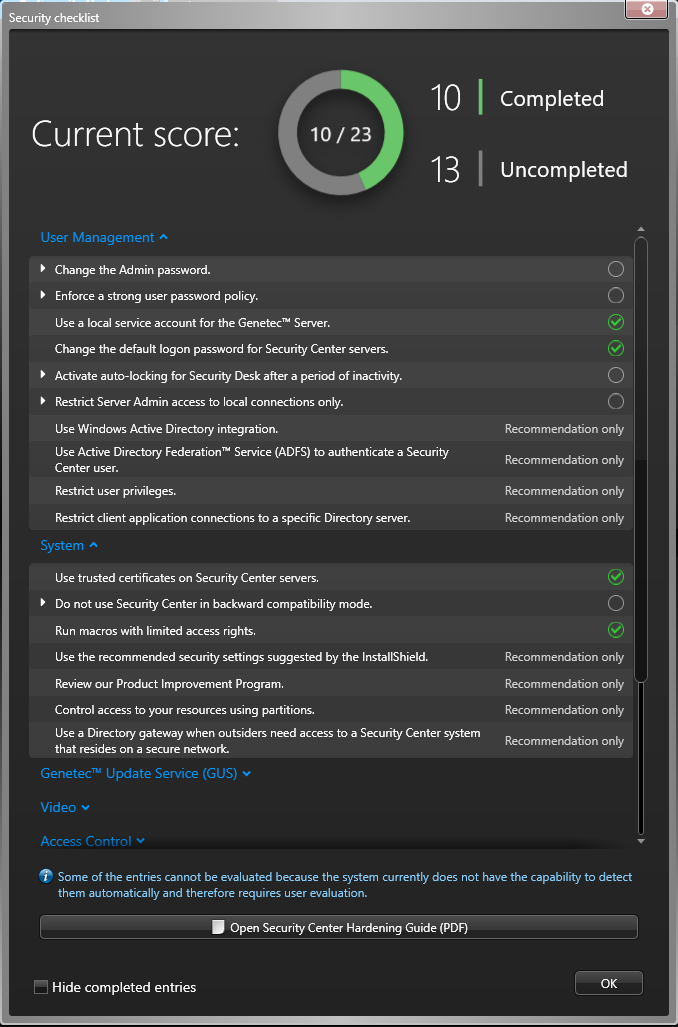Toggle Hide completed entries checkbox
This screenshot has height=1027, width=678.
(41, 987)
